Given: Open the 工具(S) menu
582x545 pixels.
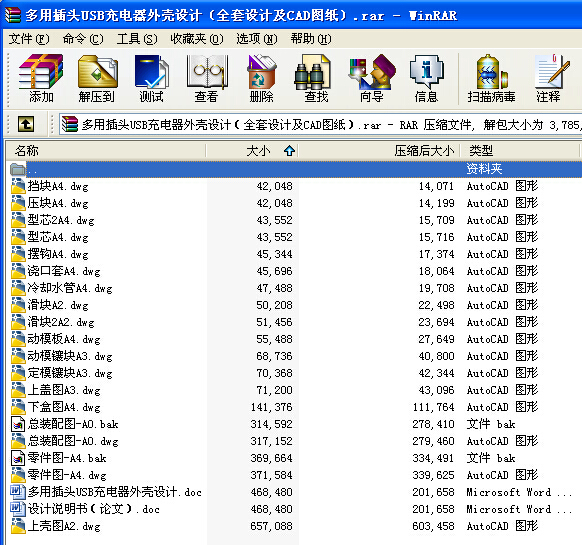Looking at the screenshot, I should (x=137, y=39).
